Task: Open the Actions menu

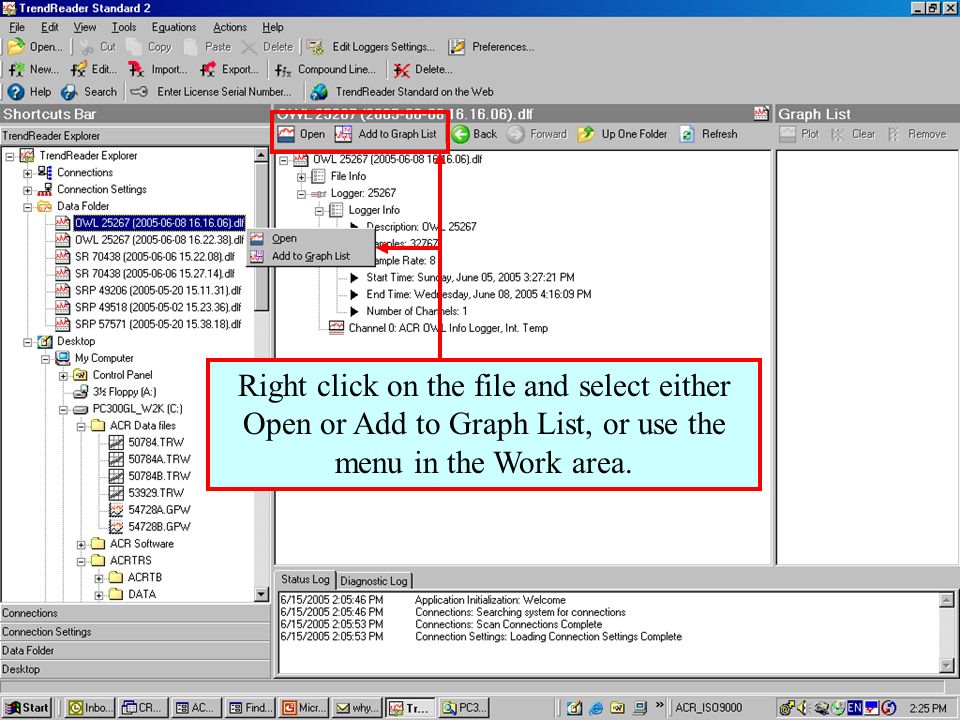Action: (230, 27)
